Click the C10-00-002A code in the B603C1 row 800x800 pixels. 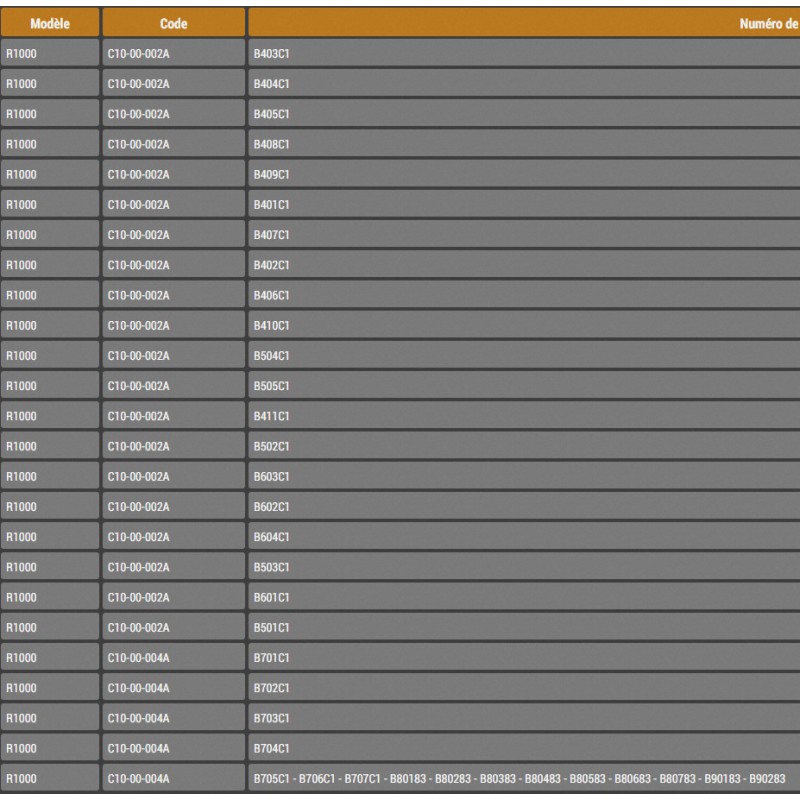[173, 476]
